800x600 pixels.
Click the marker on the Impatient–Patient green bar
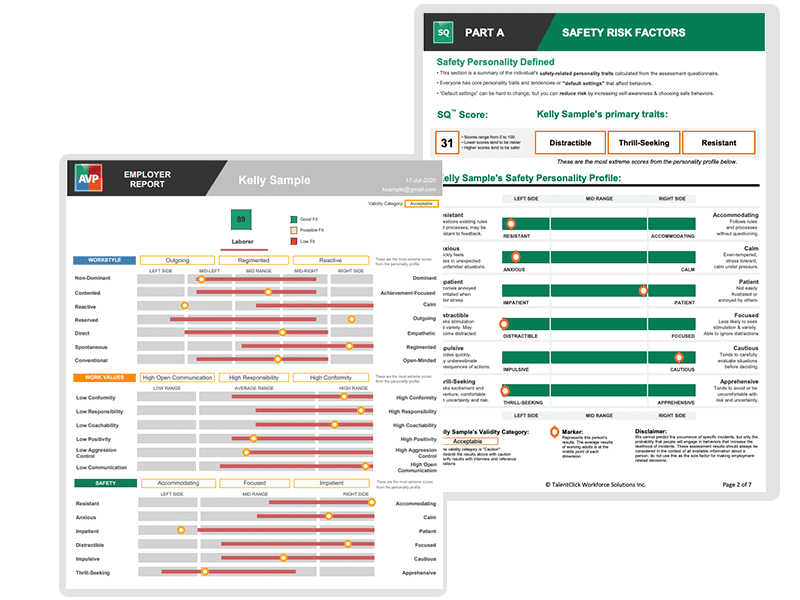(x=643, y=290)
